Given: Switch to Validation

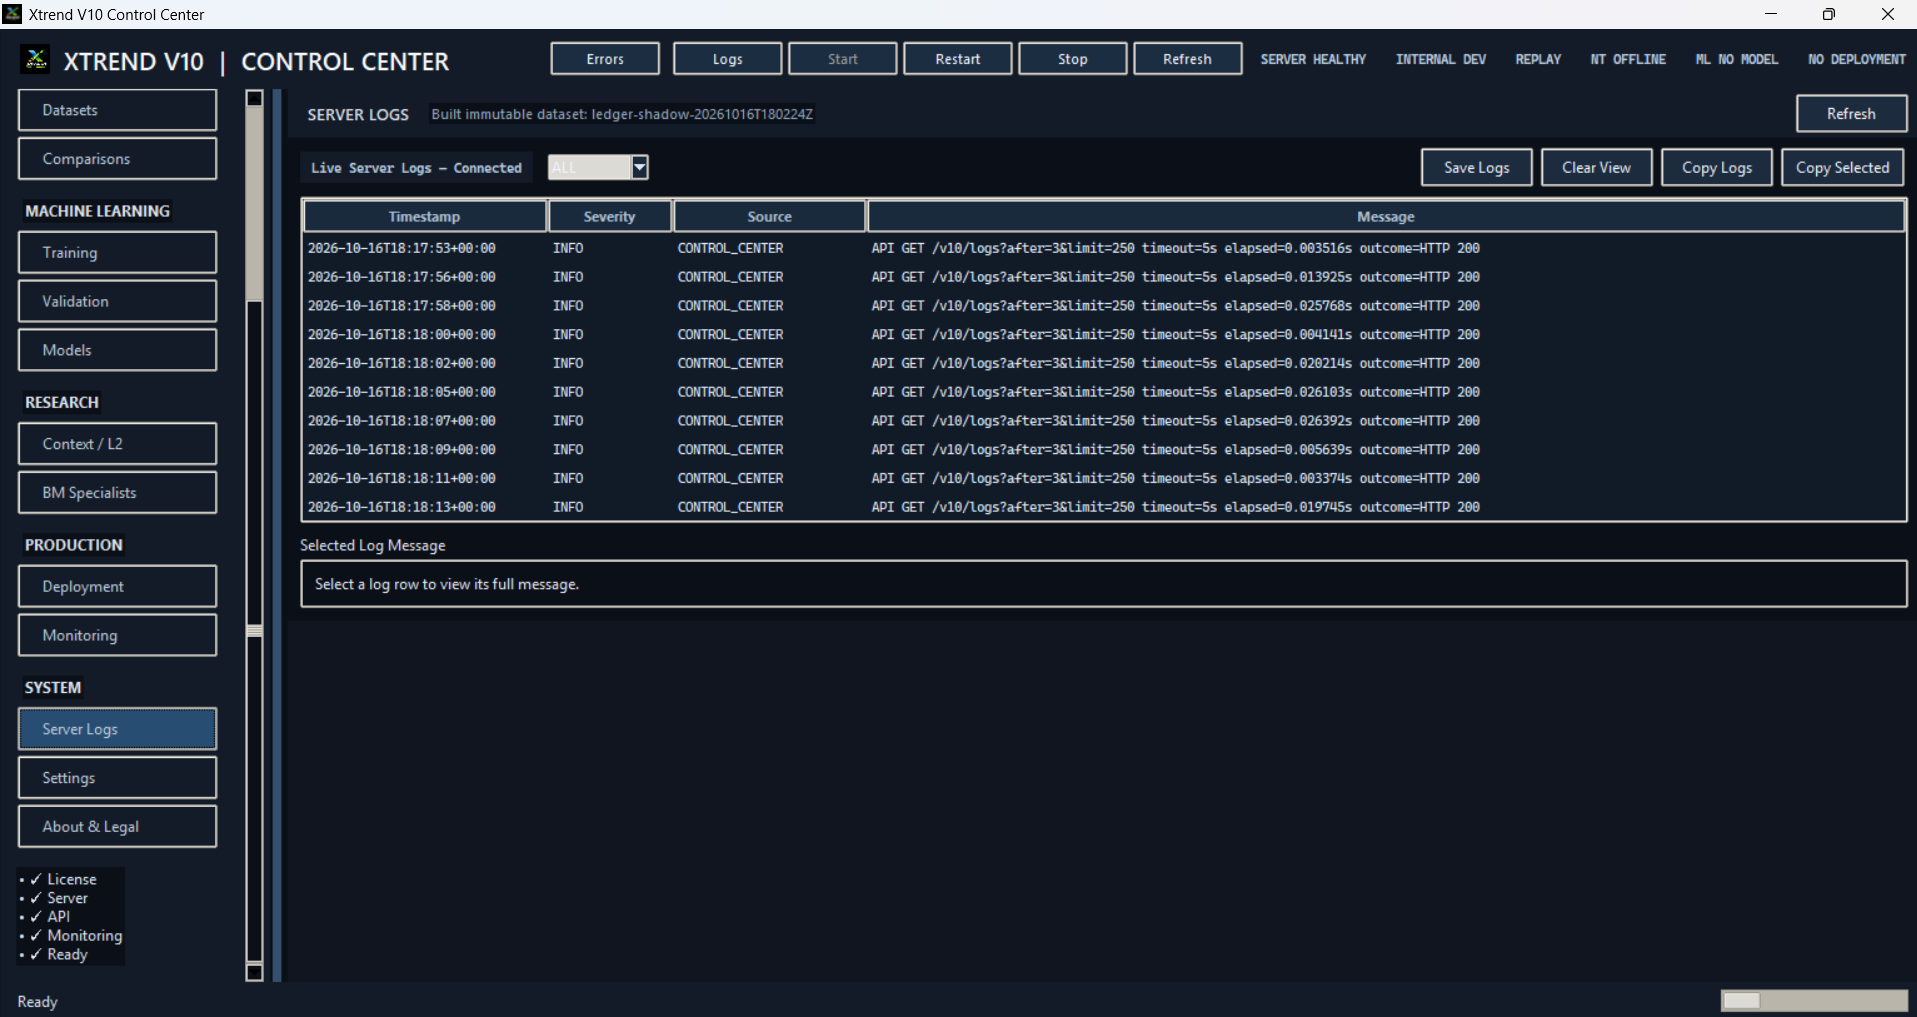Looking at the screenshot, I should click(x=117, y=301).
